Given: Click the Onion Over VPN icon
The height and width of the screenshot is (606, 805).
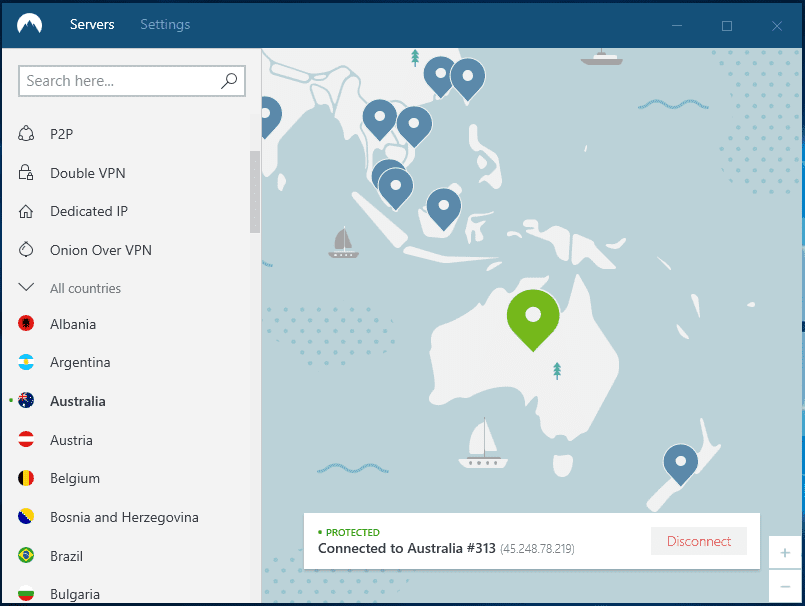Looking at the screenshot, I should tap(26, 250).
